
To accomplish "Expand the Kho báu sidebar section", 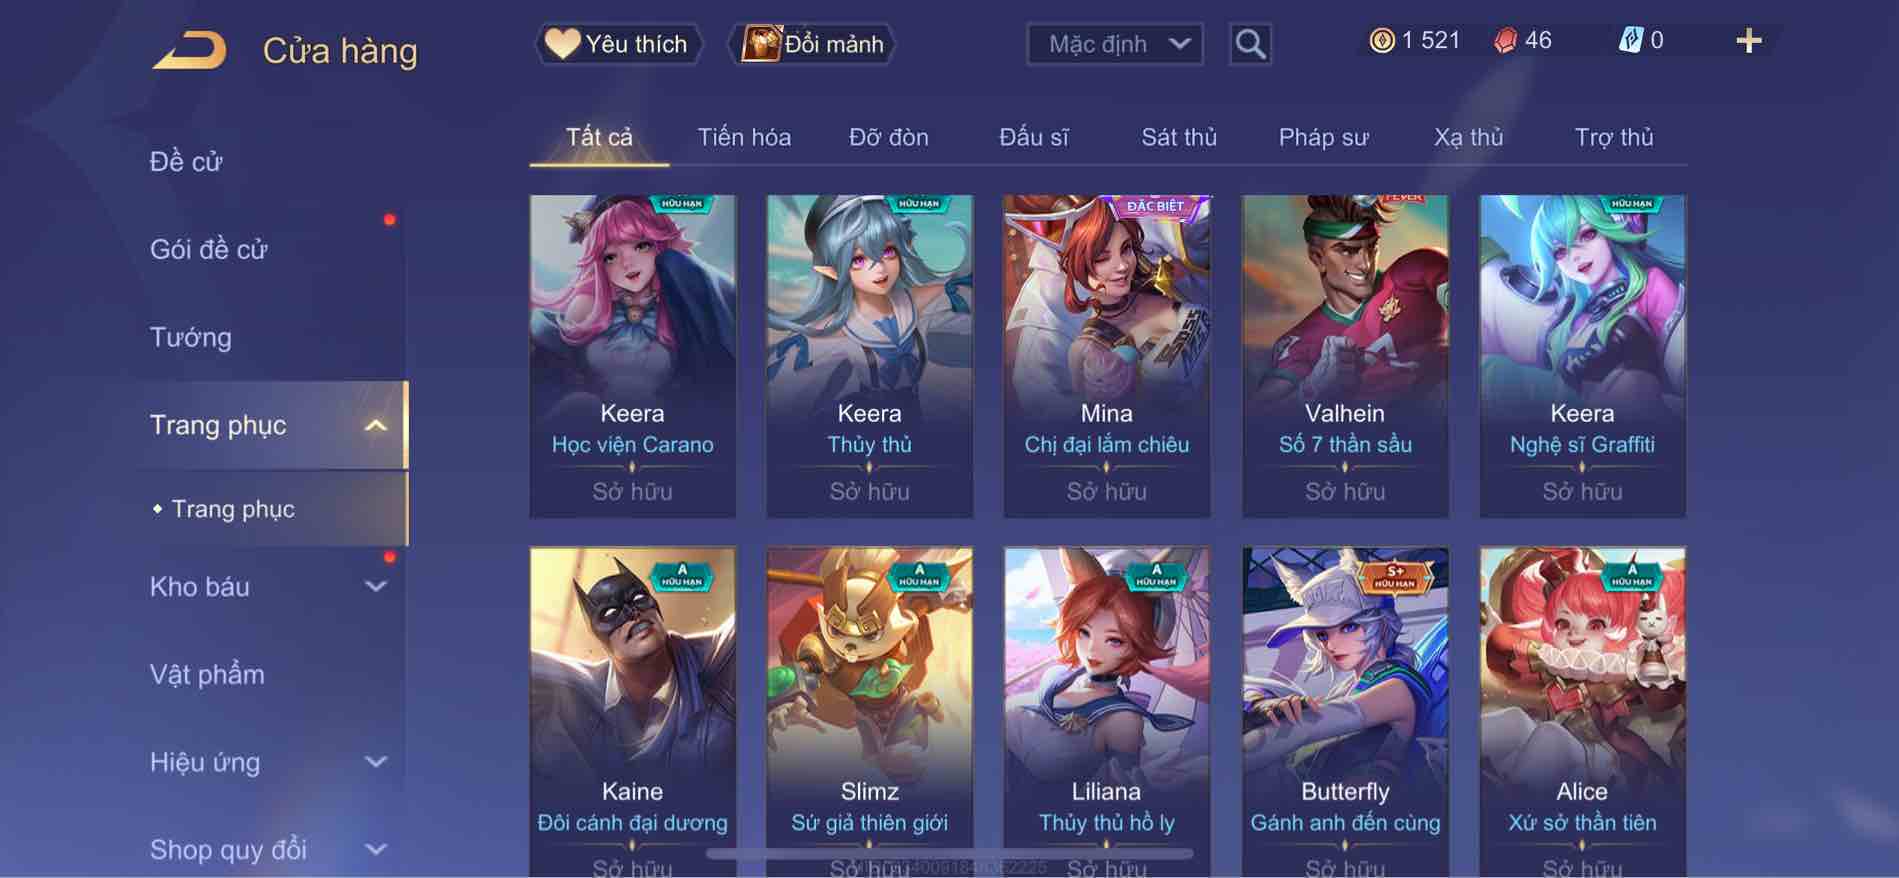I will click(x=375, y=587).
